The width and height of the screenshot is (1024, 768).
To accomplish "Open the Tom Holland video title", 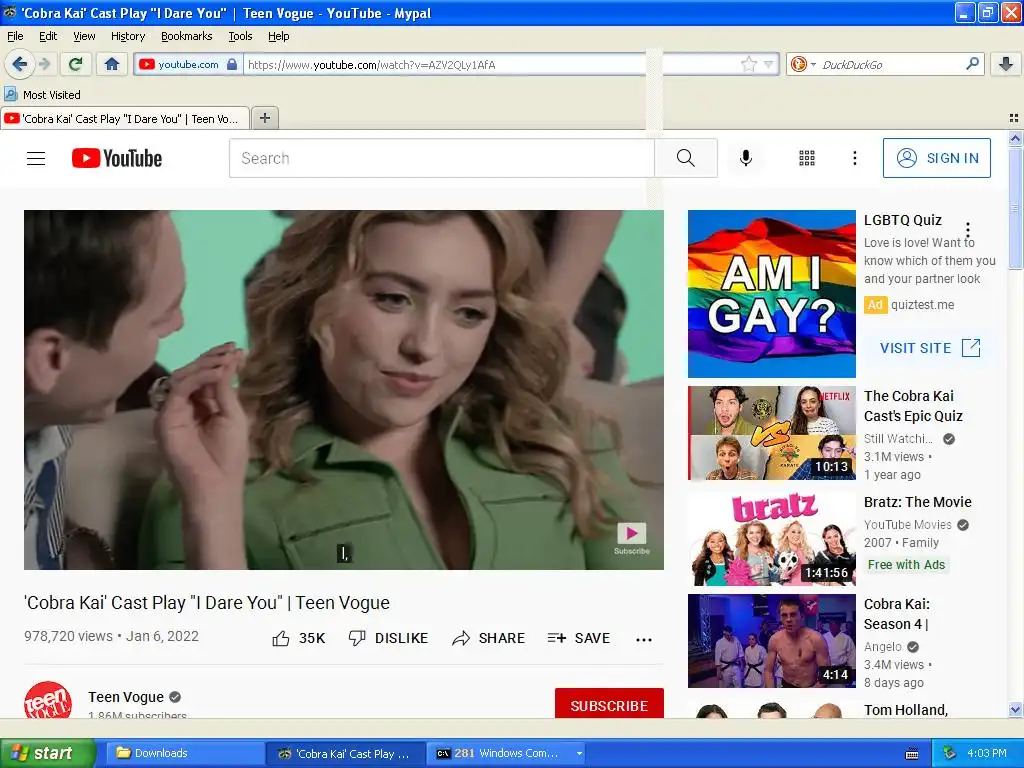I will point(906,710).
